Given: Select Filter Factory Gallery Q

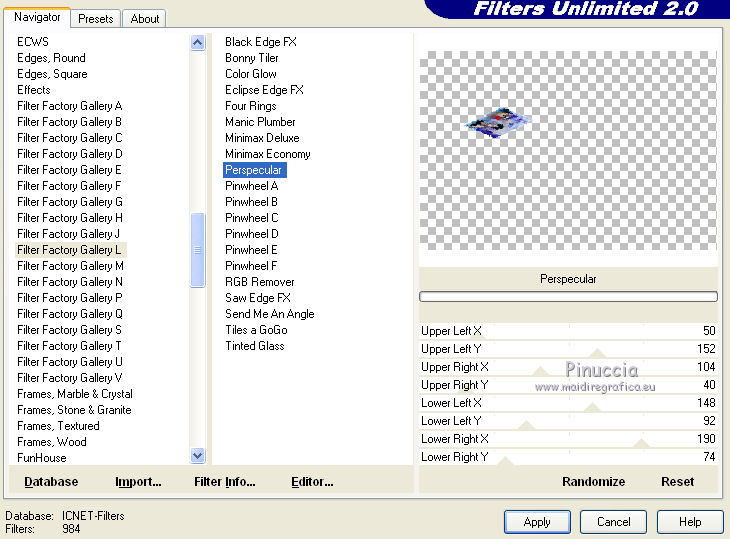Looking at the screenshot, I should [69, 314].
